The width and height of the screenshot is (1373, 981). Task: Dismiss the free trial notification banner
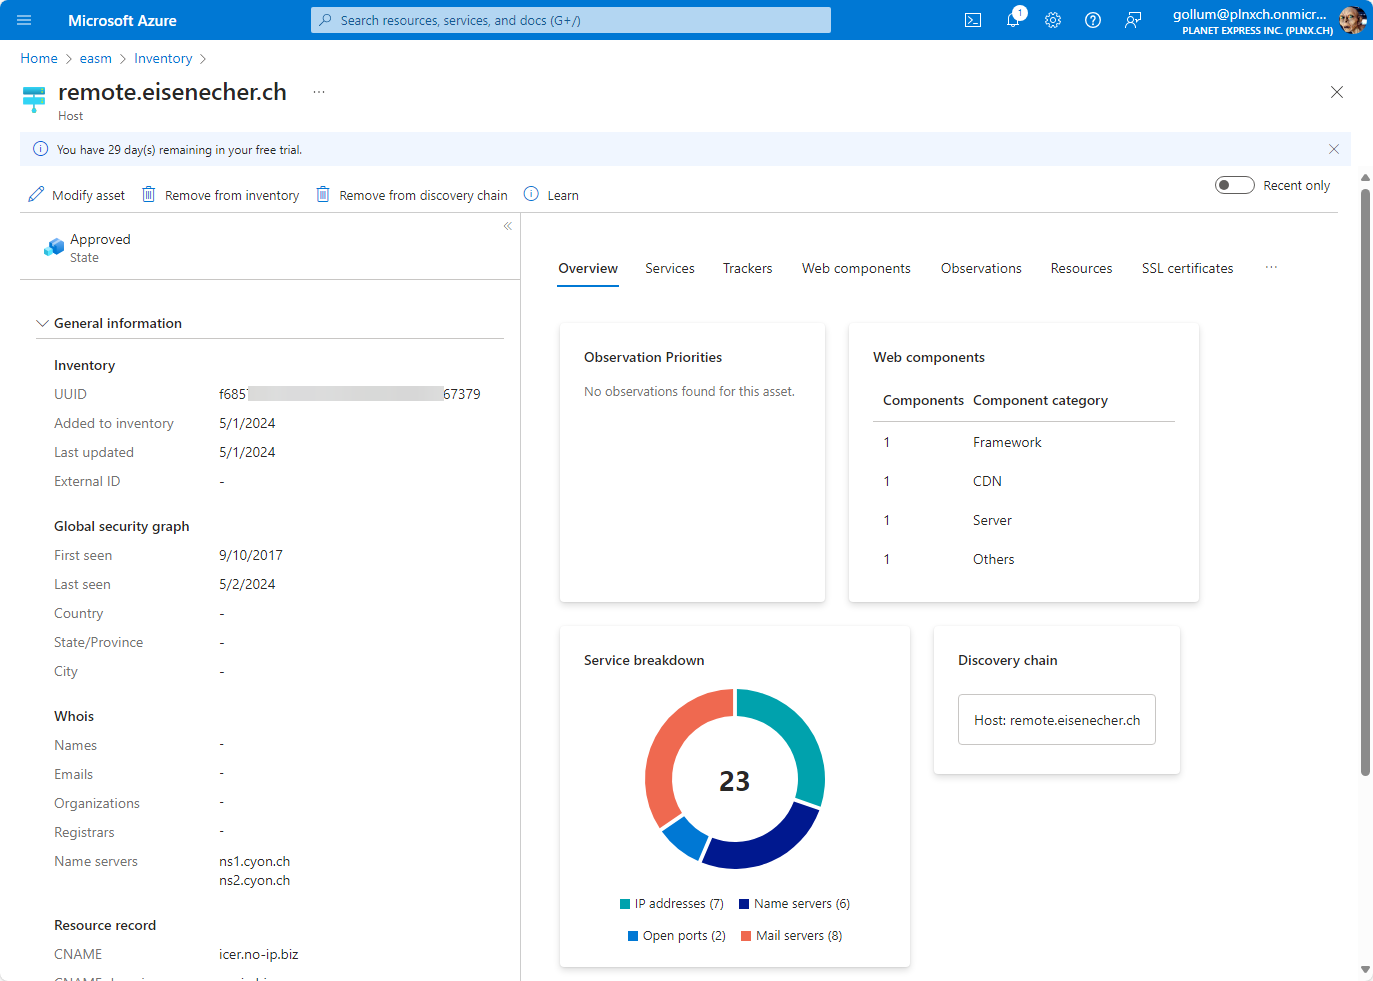tap(1333, 149)
